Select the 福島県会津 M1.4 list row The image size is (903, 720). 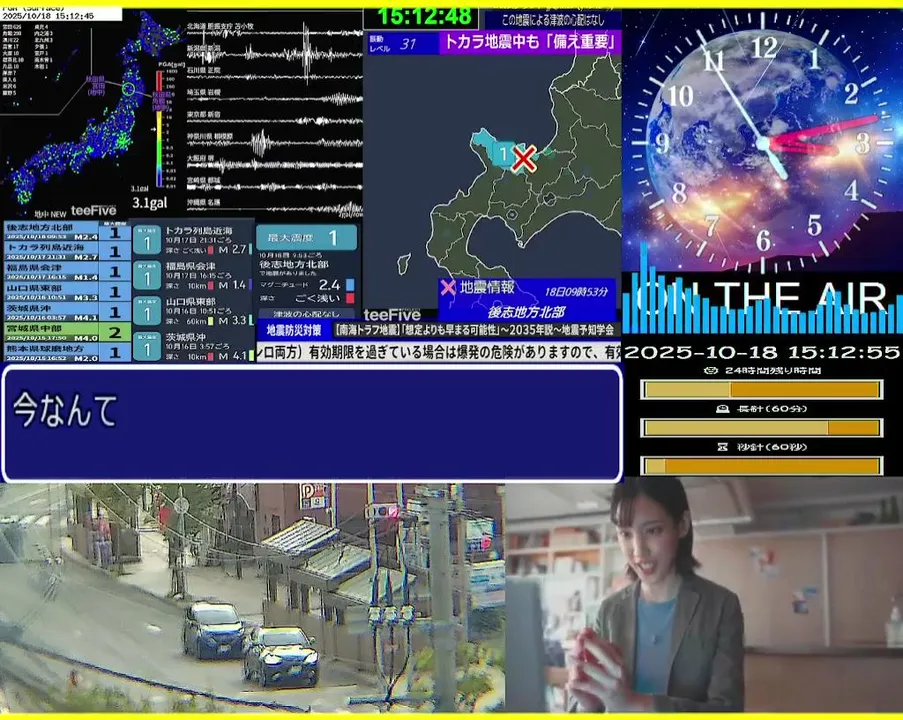[67, 271]
